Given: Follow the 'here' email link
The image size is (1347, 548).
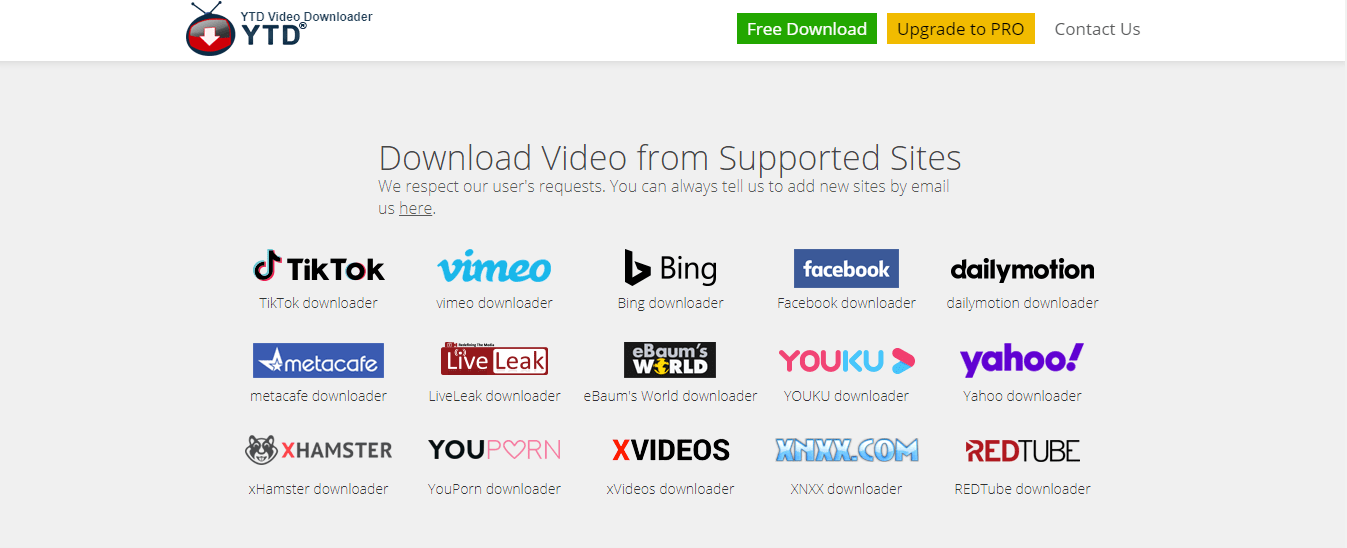Looking at the screenshot, I should 415,208.
